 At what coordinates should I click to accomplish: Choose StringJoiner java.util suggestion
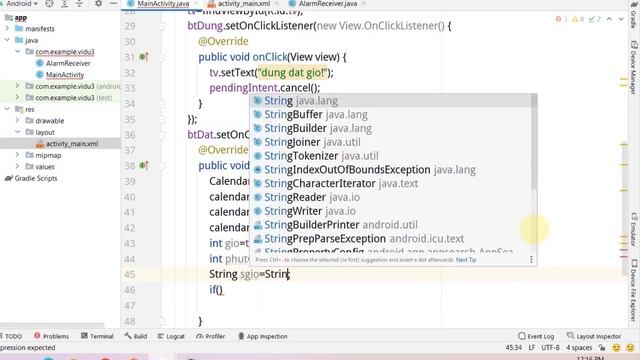click(391, 142)
